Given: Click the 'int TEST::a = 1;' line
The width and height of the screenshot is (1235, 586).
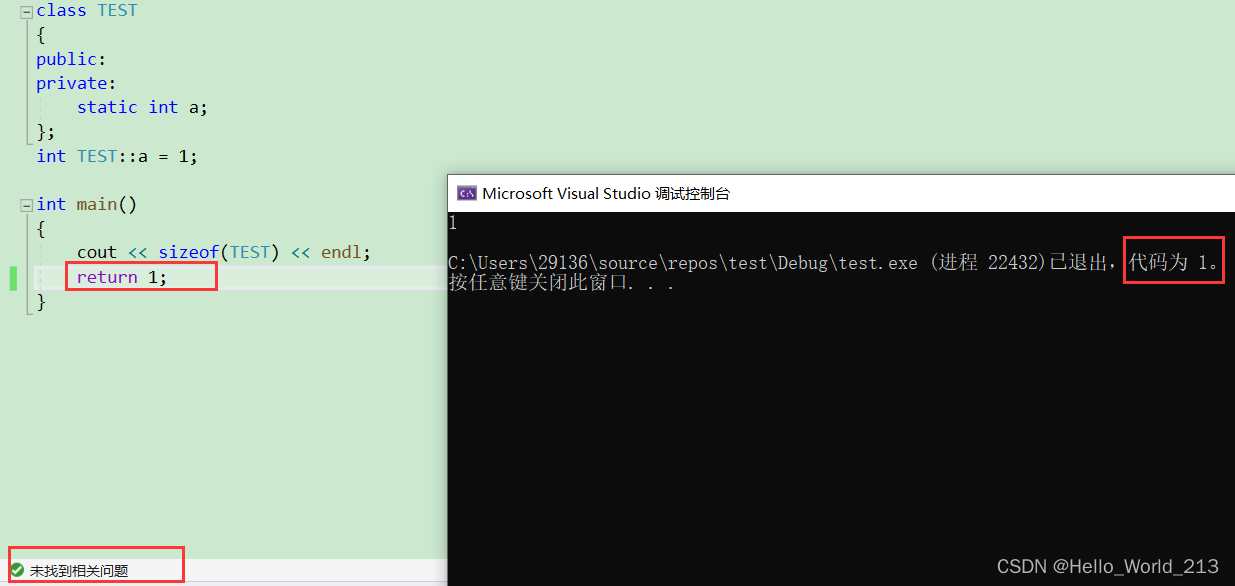Looking at the screenshot, I should 117,156.
